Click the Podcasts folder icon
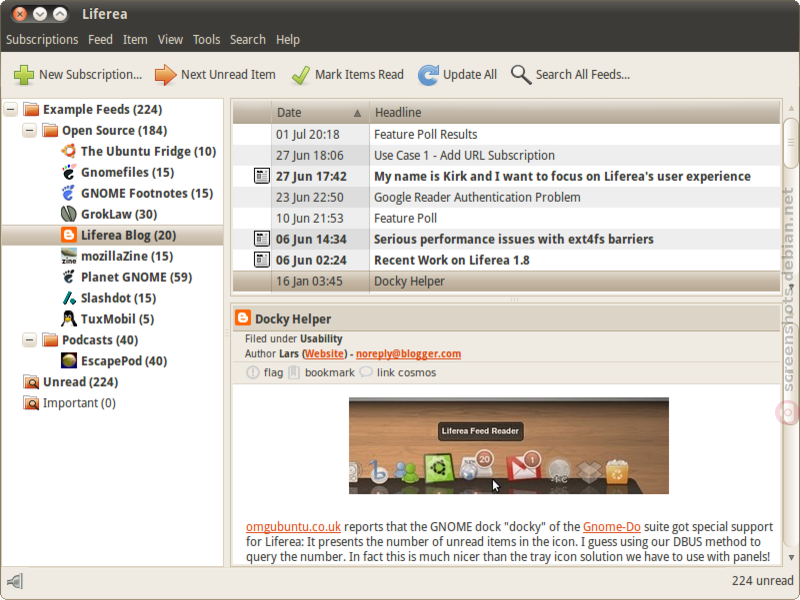 pyautogui.click(x=50, y=339)
